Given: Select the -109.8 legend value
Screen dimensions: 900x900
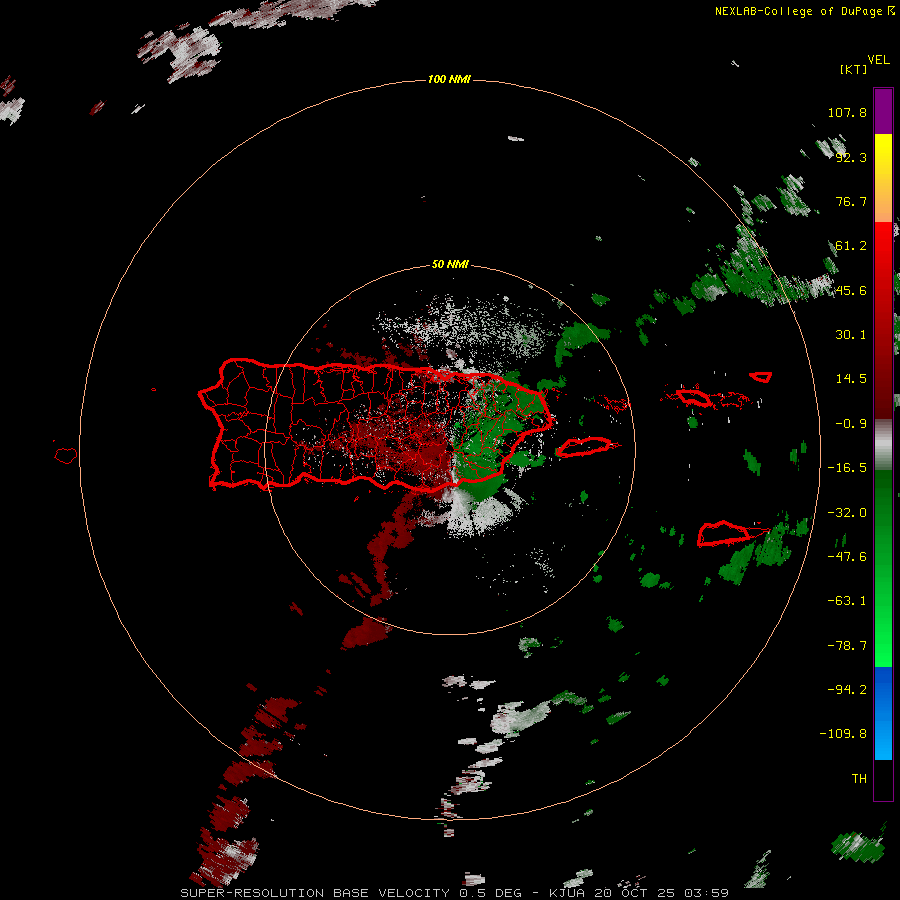Looking at the screenshot, I should [x=844, y=734].
